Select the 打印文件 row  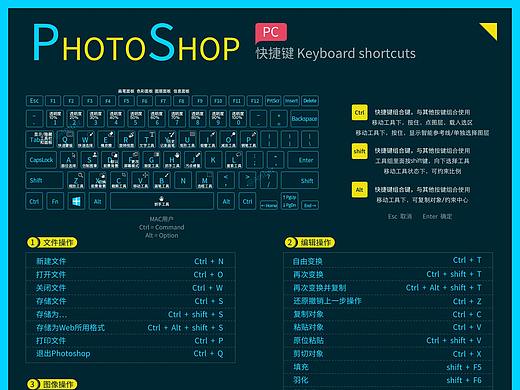(130, 341)
